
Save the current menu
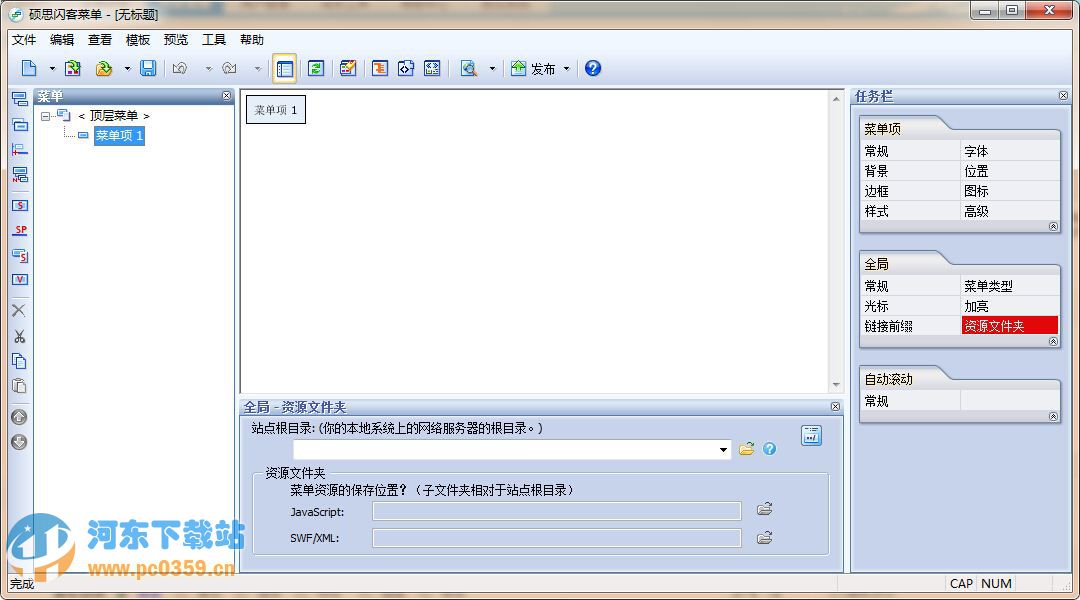point(148,68)
